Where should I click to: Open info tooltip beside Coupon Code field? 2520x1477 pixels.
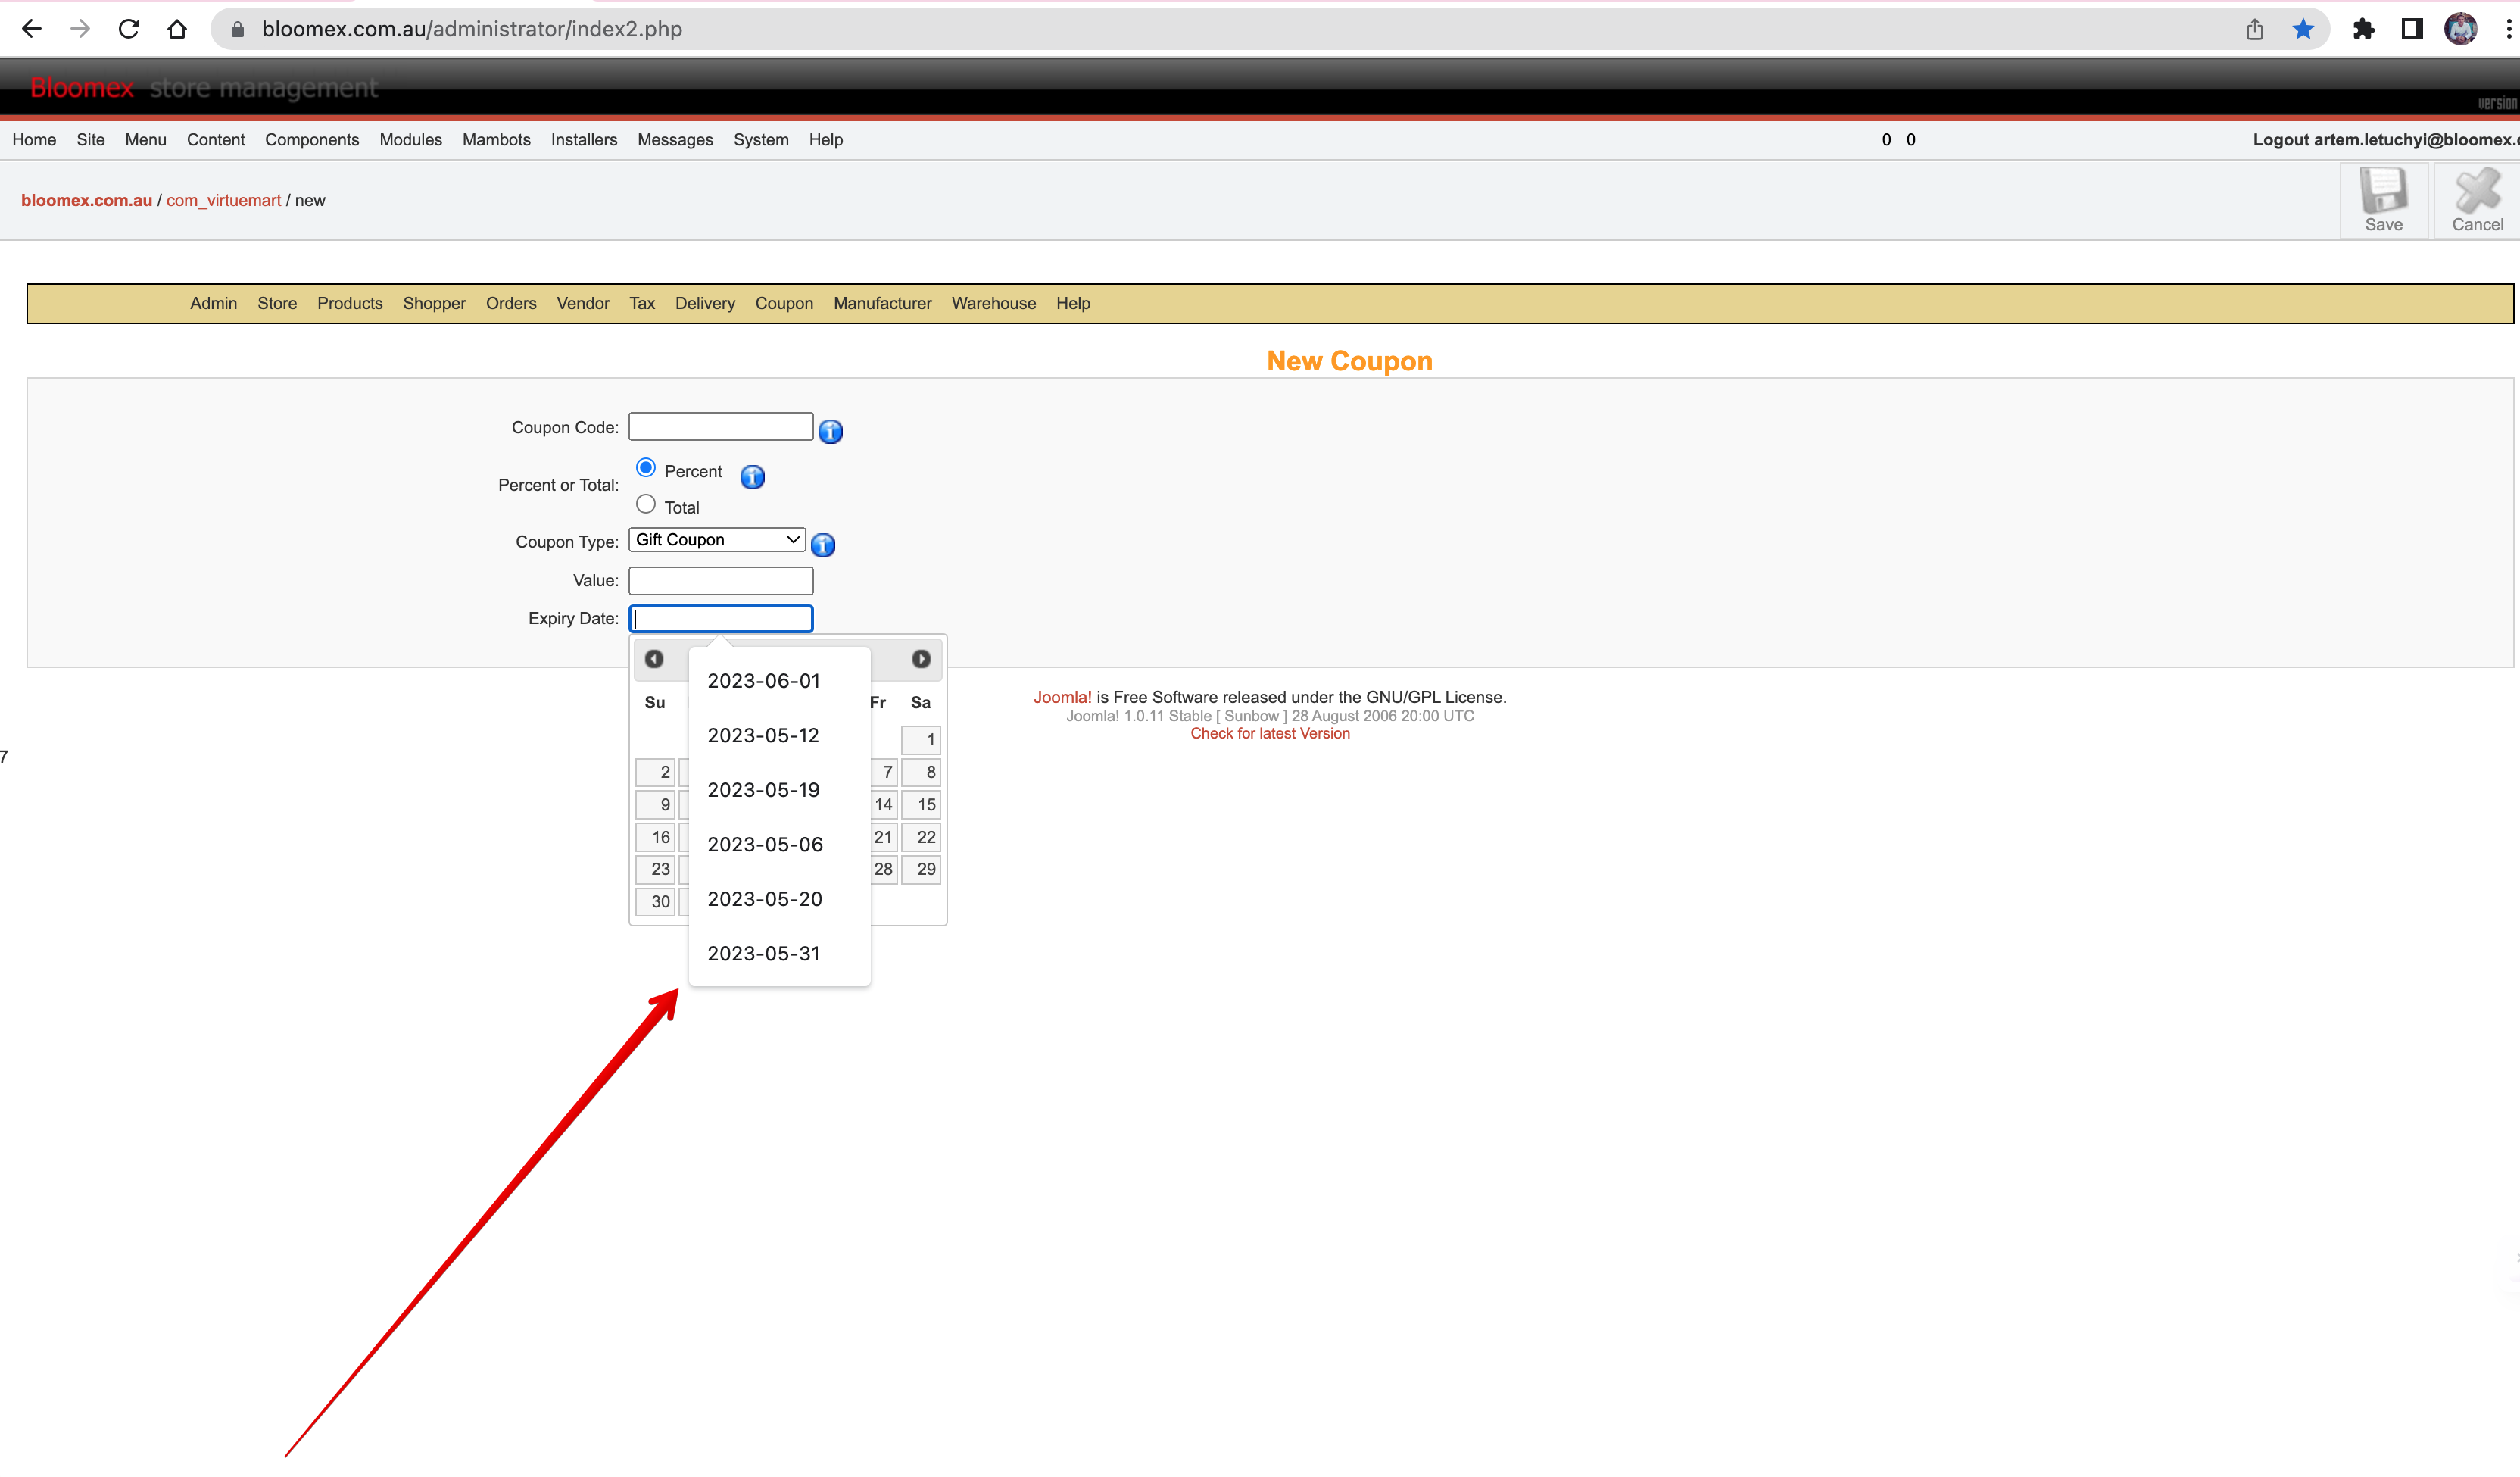click(x=830, y=431)
